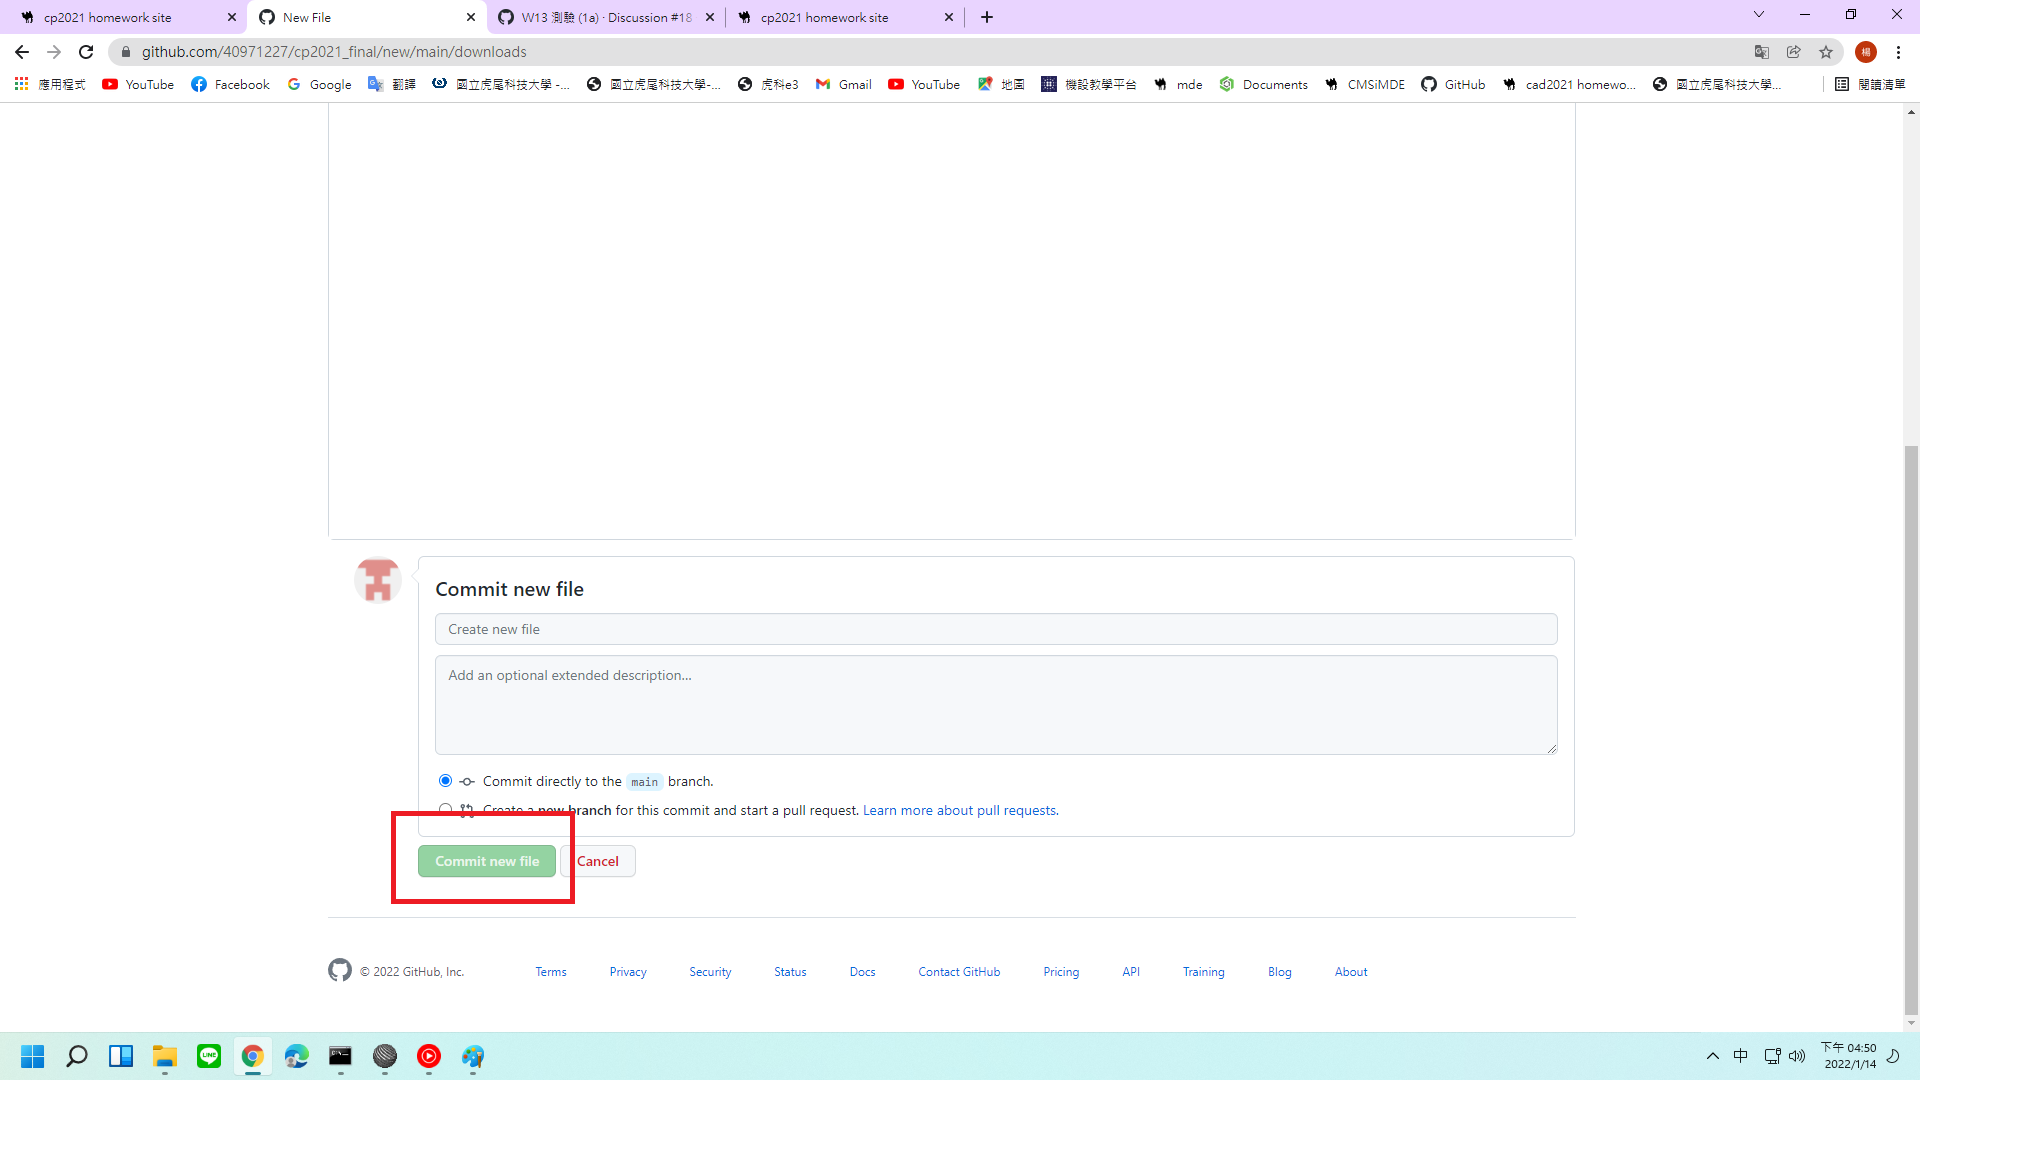Click the browser Forward arrow
Image resolution: width=2038 pixels, height=1156 pixels.
(54, 52)
